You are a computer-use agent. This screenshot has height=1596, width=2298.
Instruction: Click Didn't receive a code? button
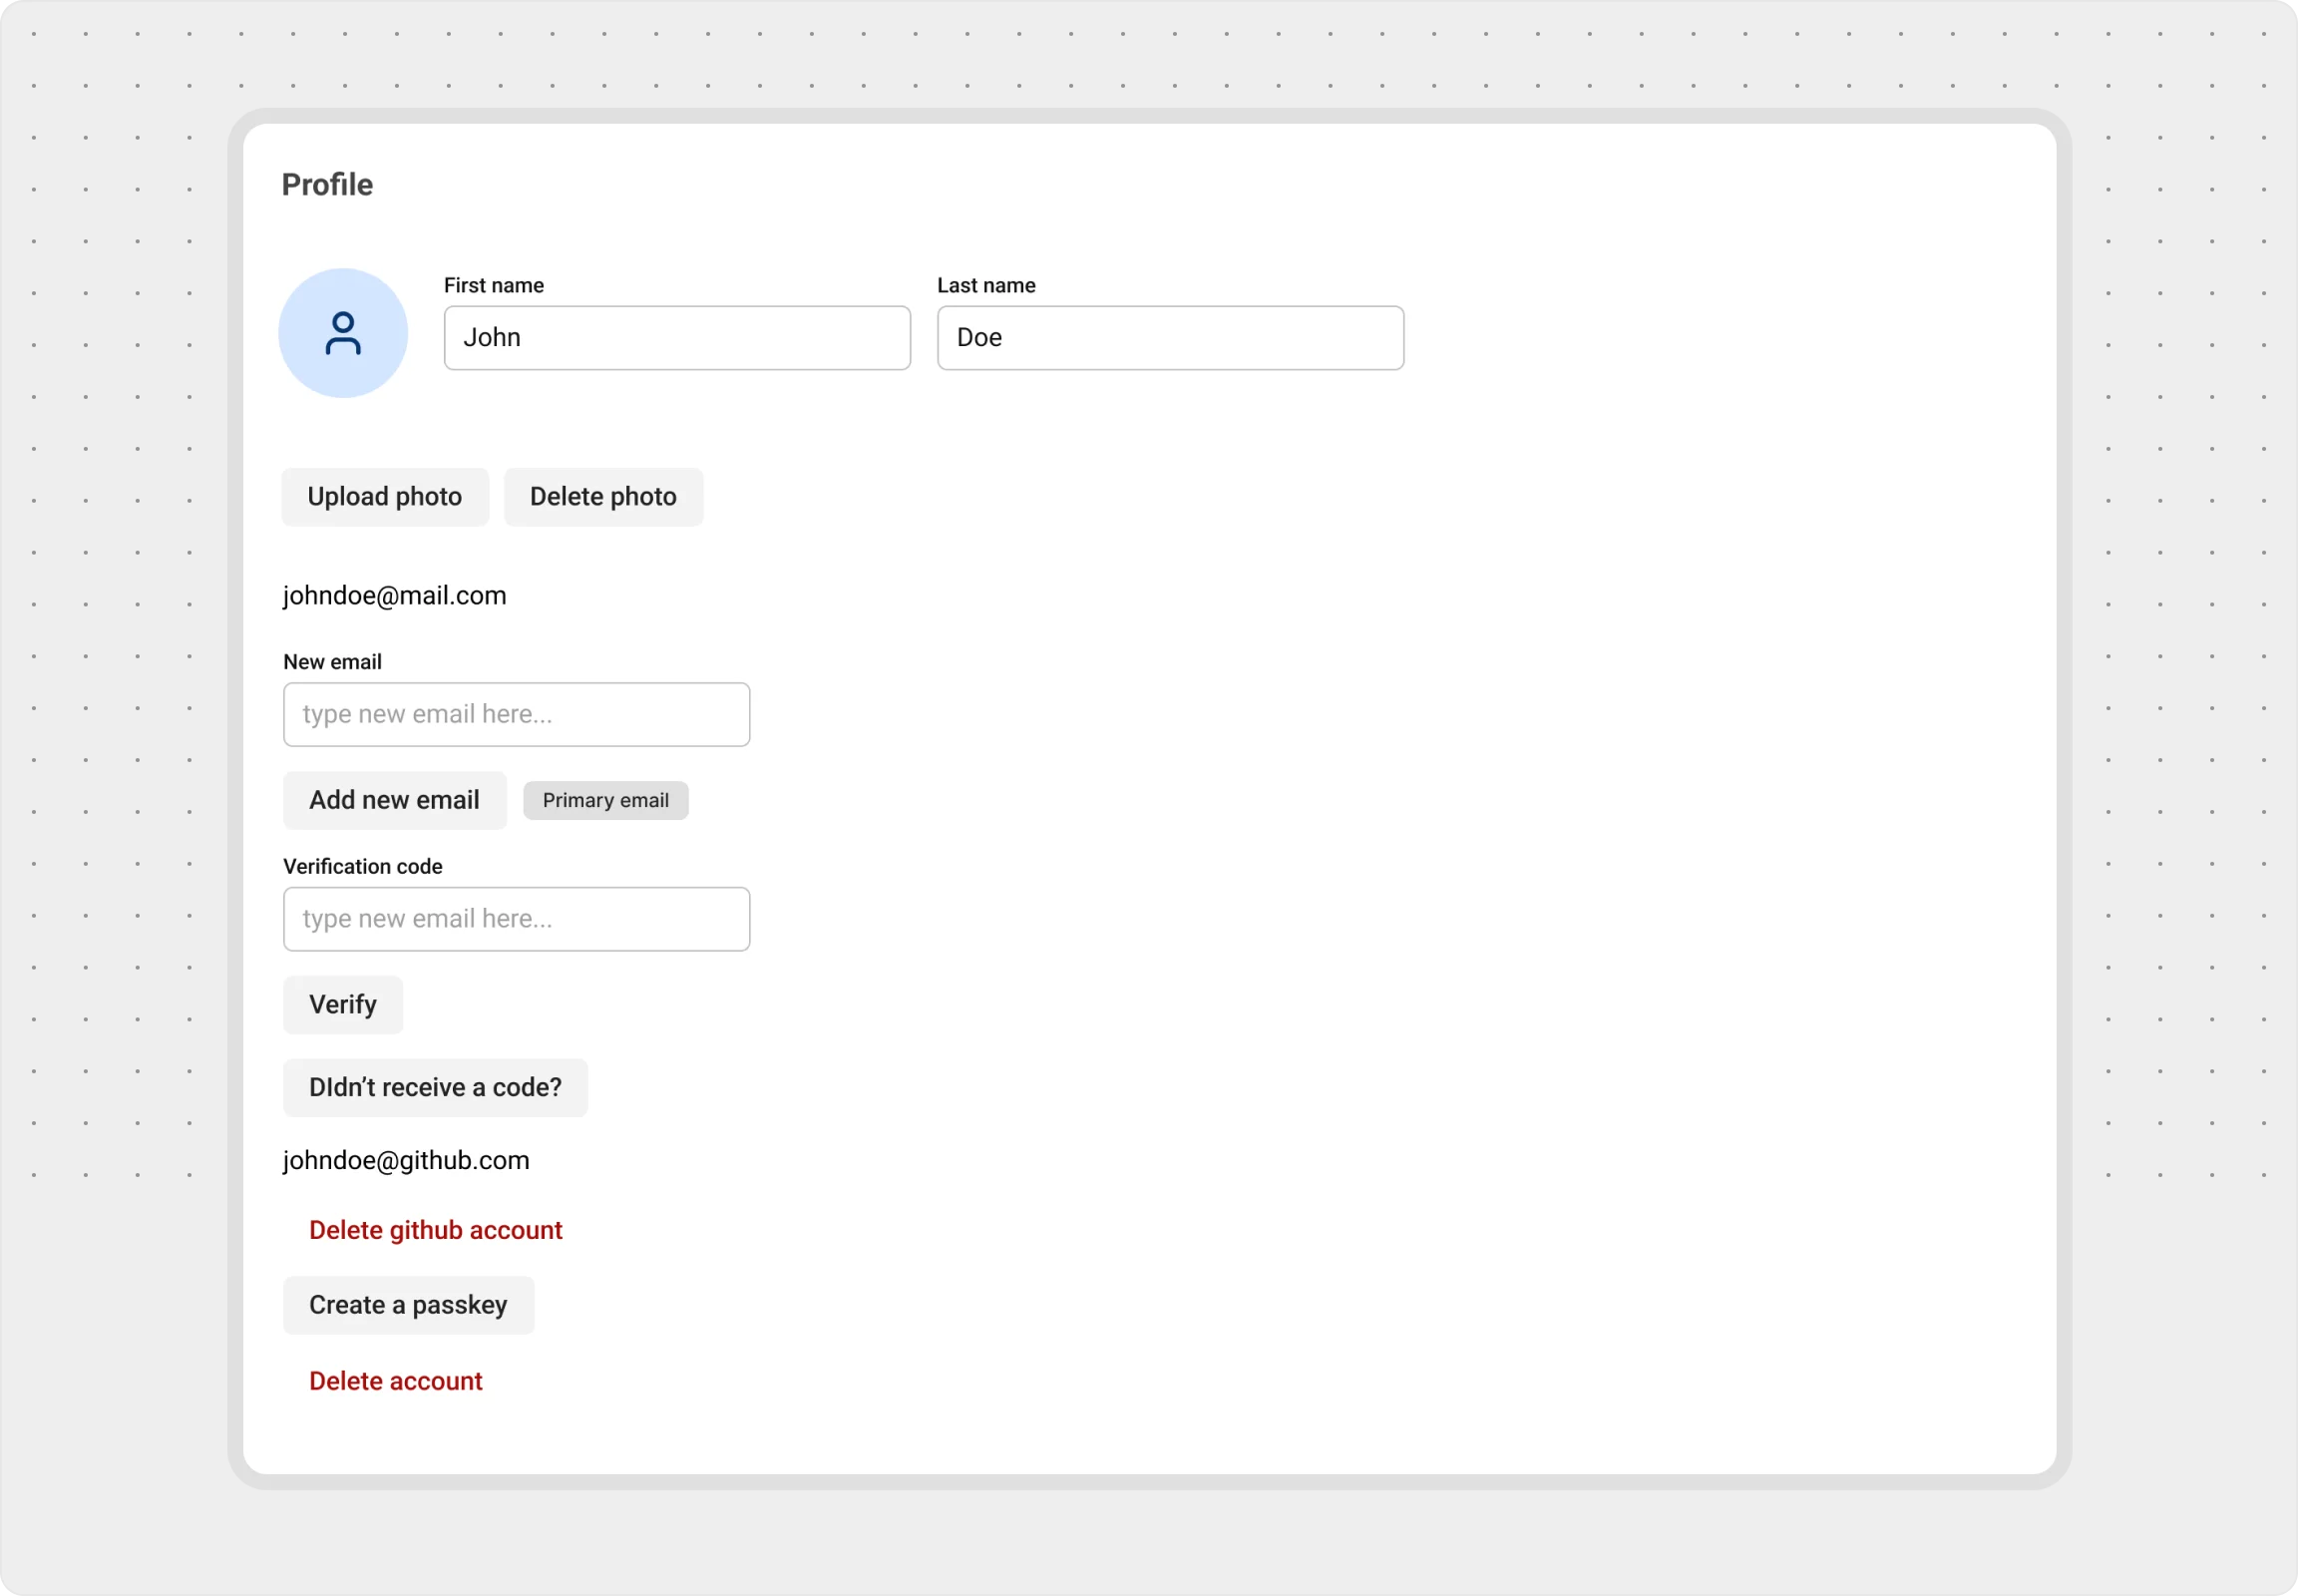(x=435, y=1087)
